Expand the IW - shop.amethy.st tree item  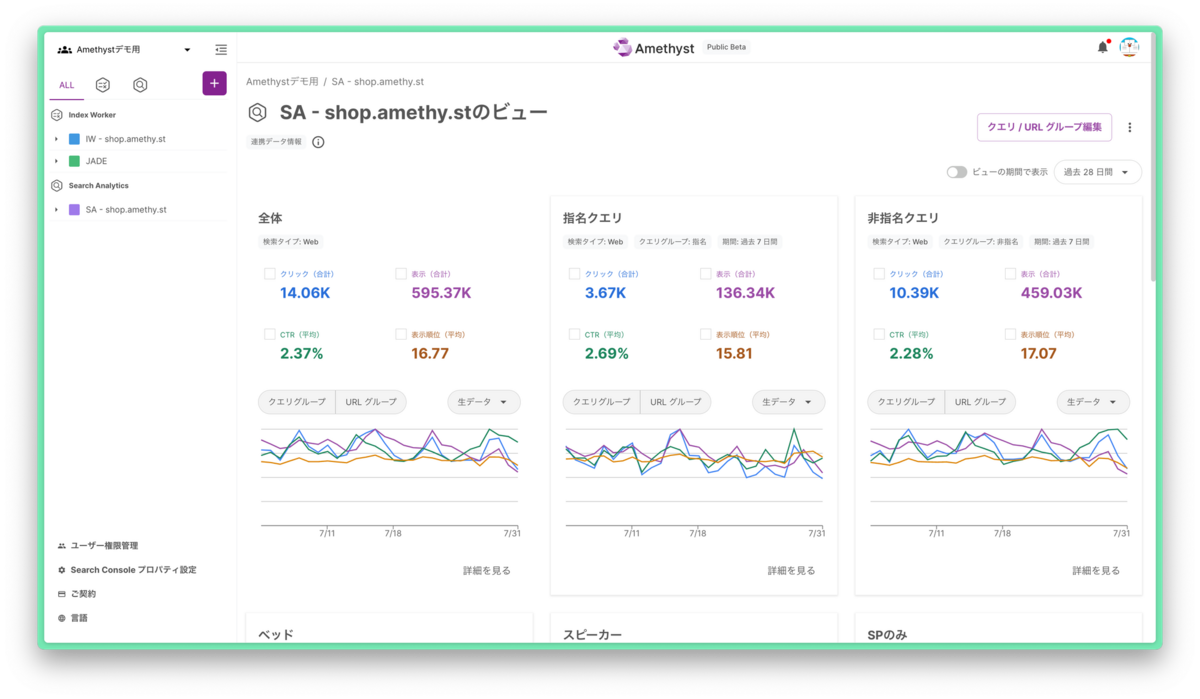coord(57,139)
